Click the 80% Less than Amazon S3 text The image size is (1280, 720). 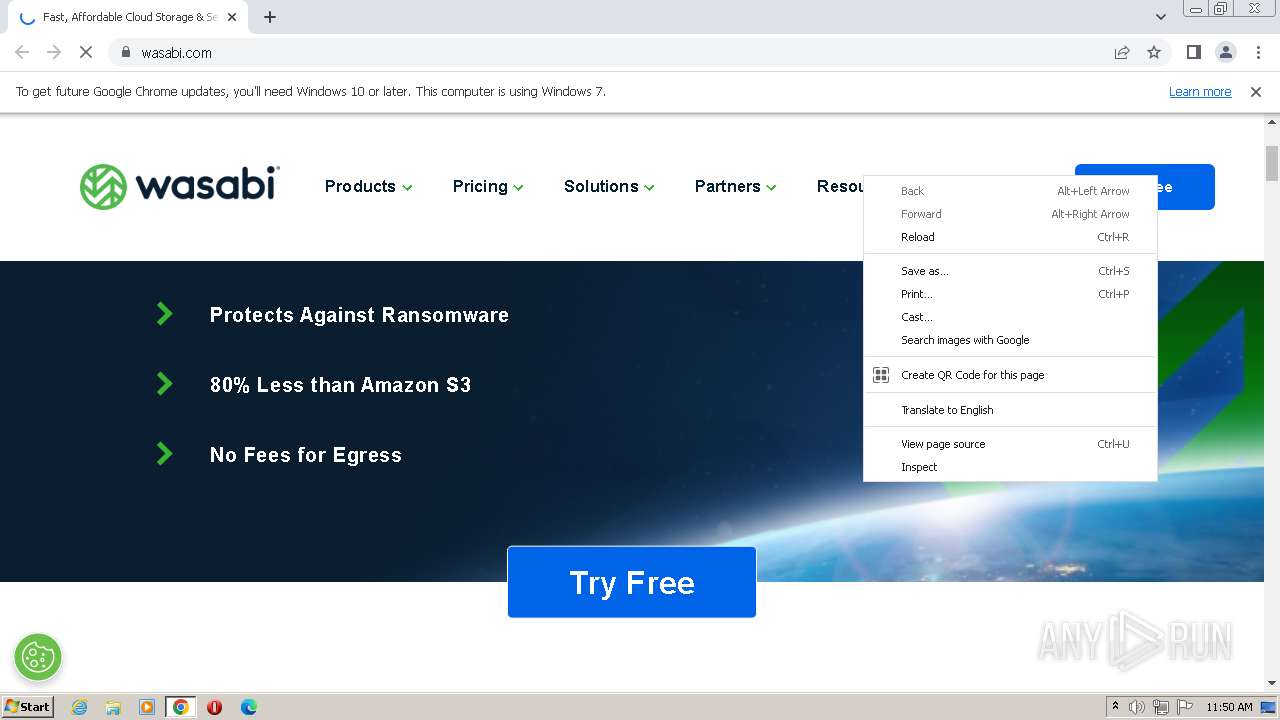click(340, 385)
